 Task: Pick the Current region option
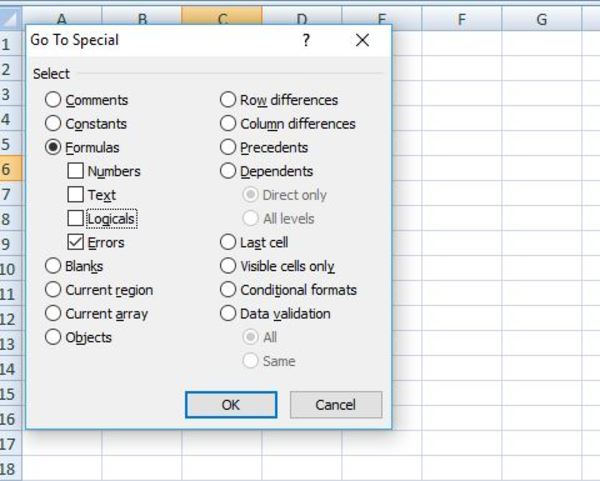(53, 290)
